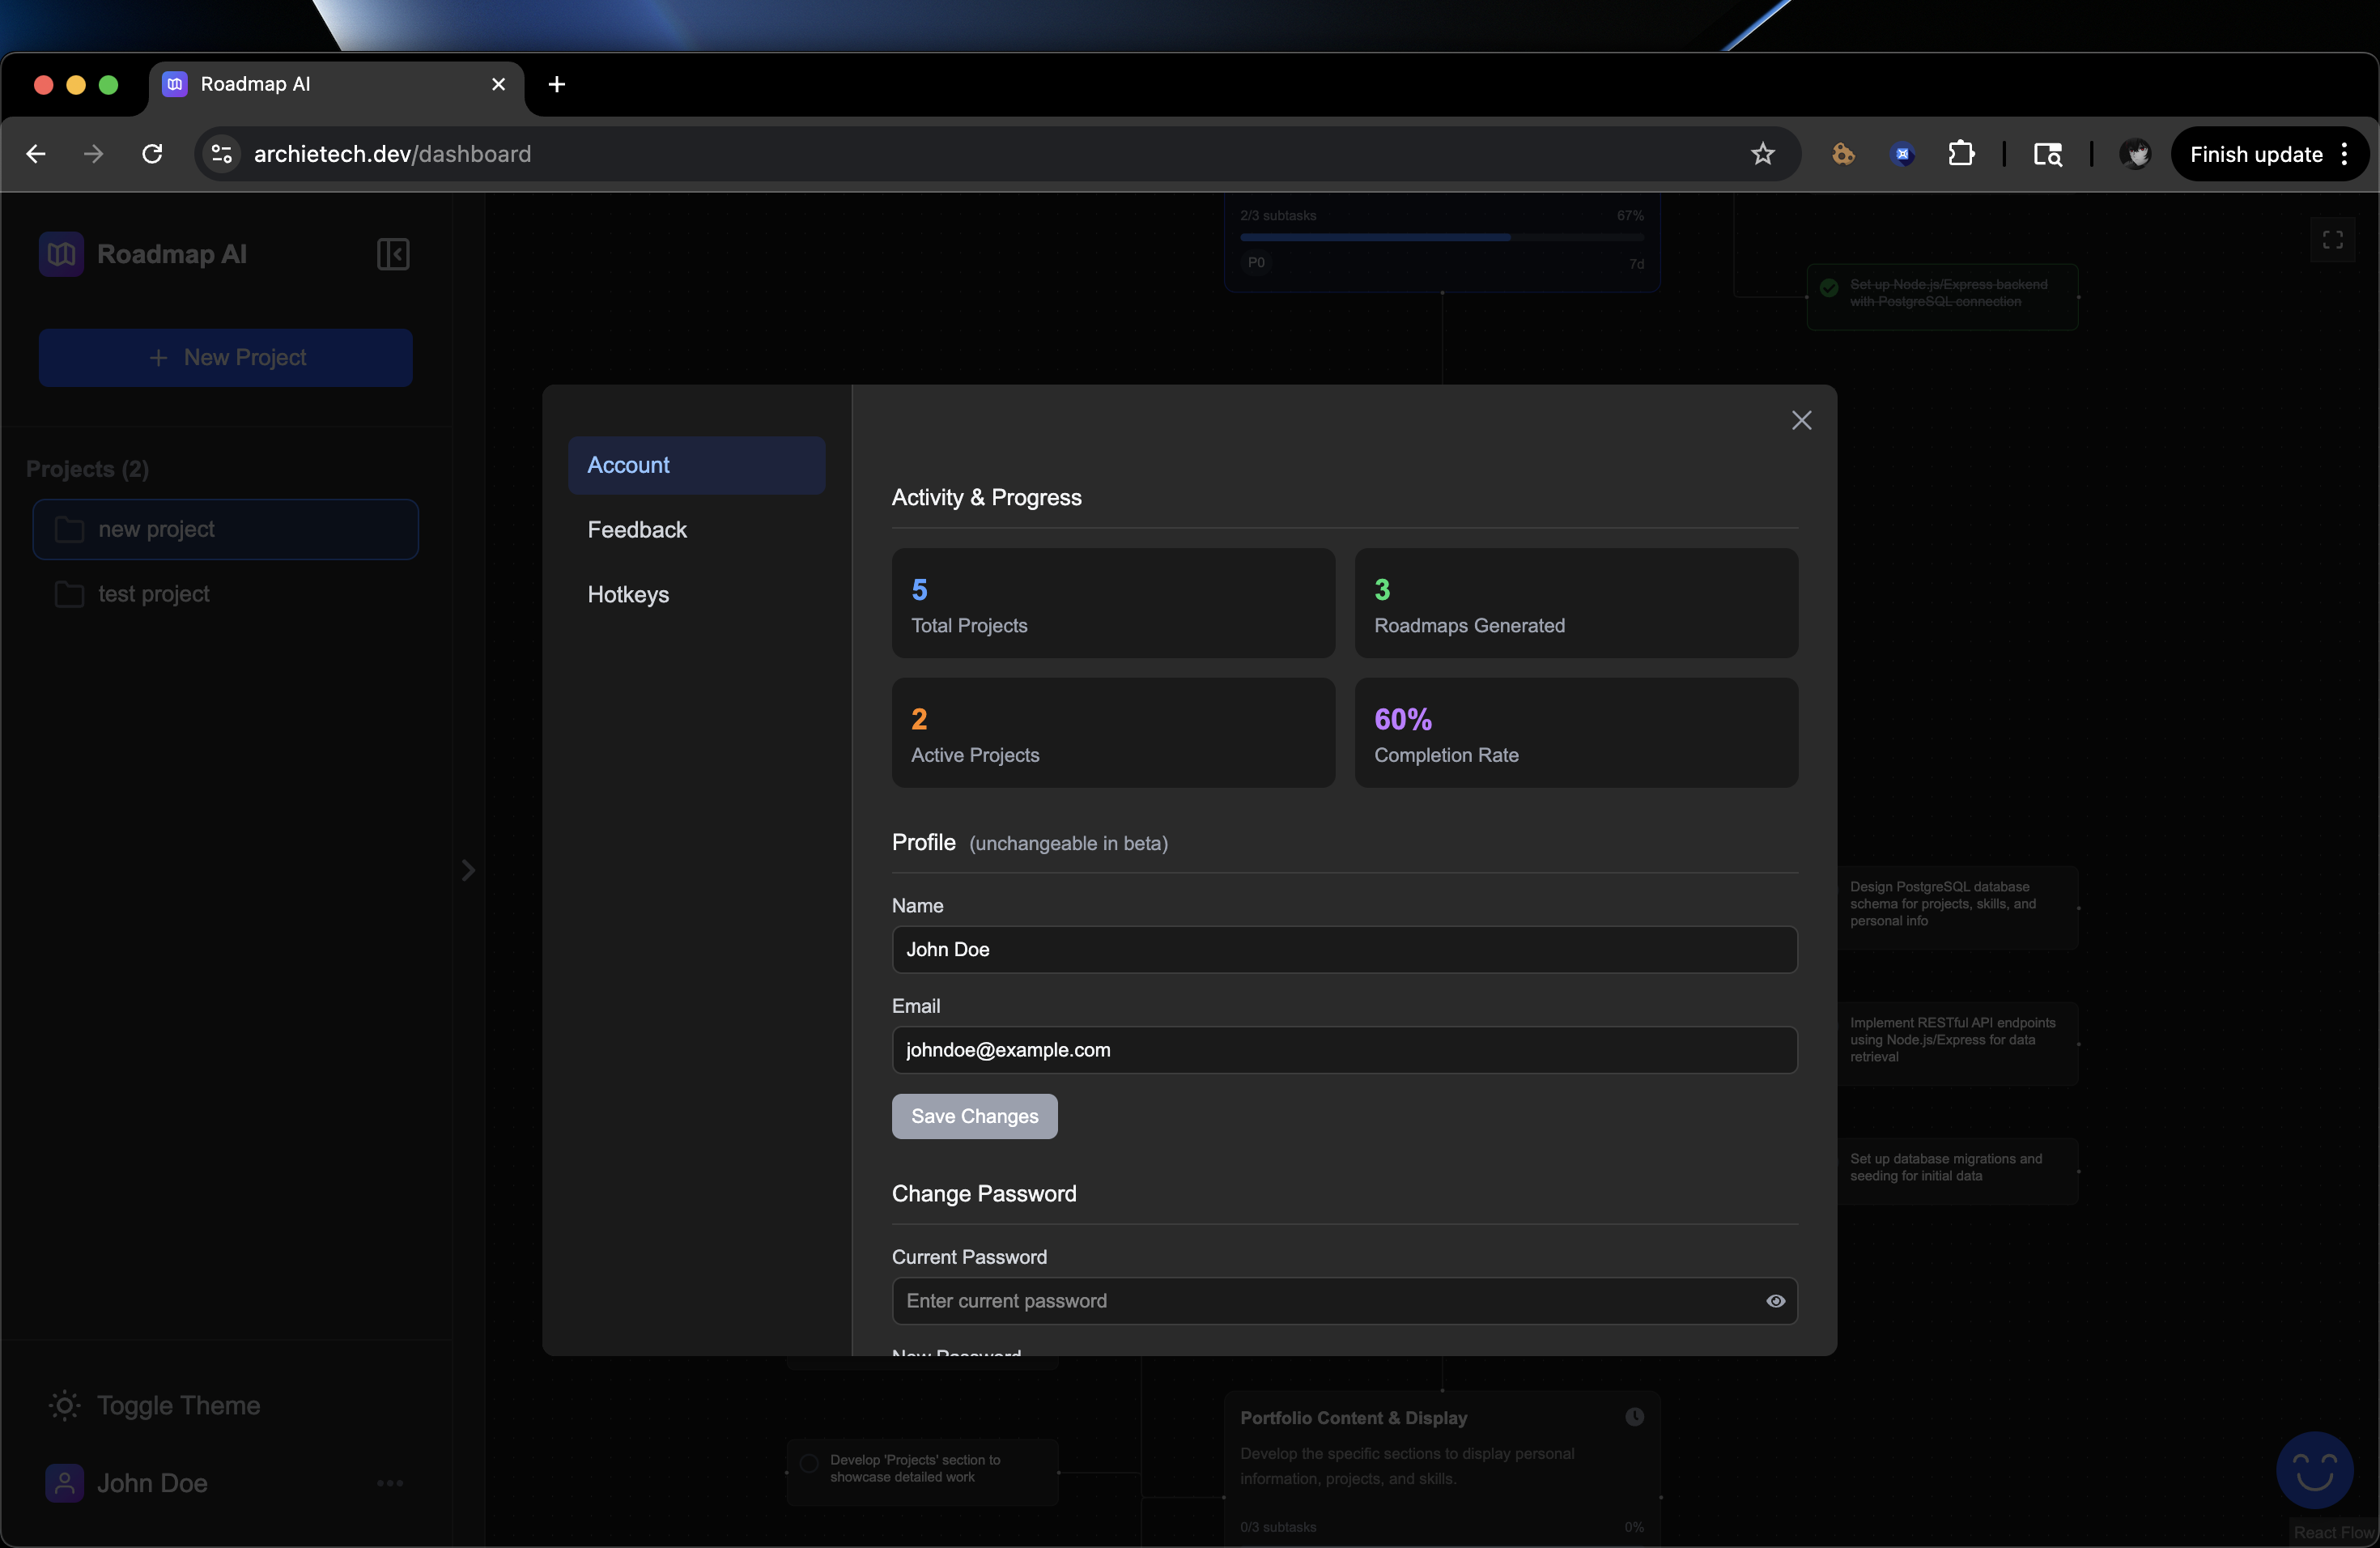This screenshot has height=1548, width=2380.
Task: Expand the side panel chevron arrow
Action: coord(468,870)
